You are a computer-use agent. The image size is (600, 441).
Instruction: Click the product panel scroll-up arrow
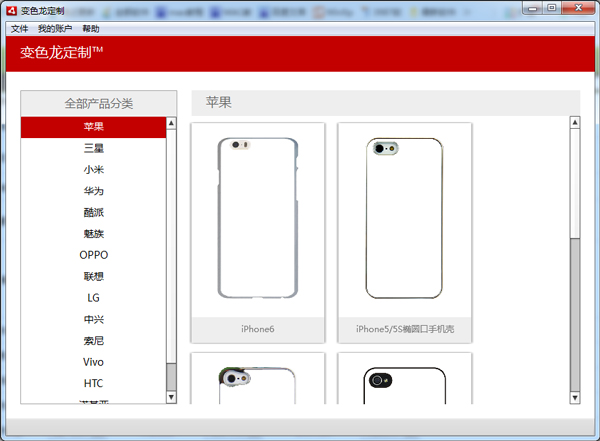pos(575,123)
